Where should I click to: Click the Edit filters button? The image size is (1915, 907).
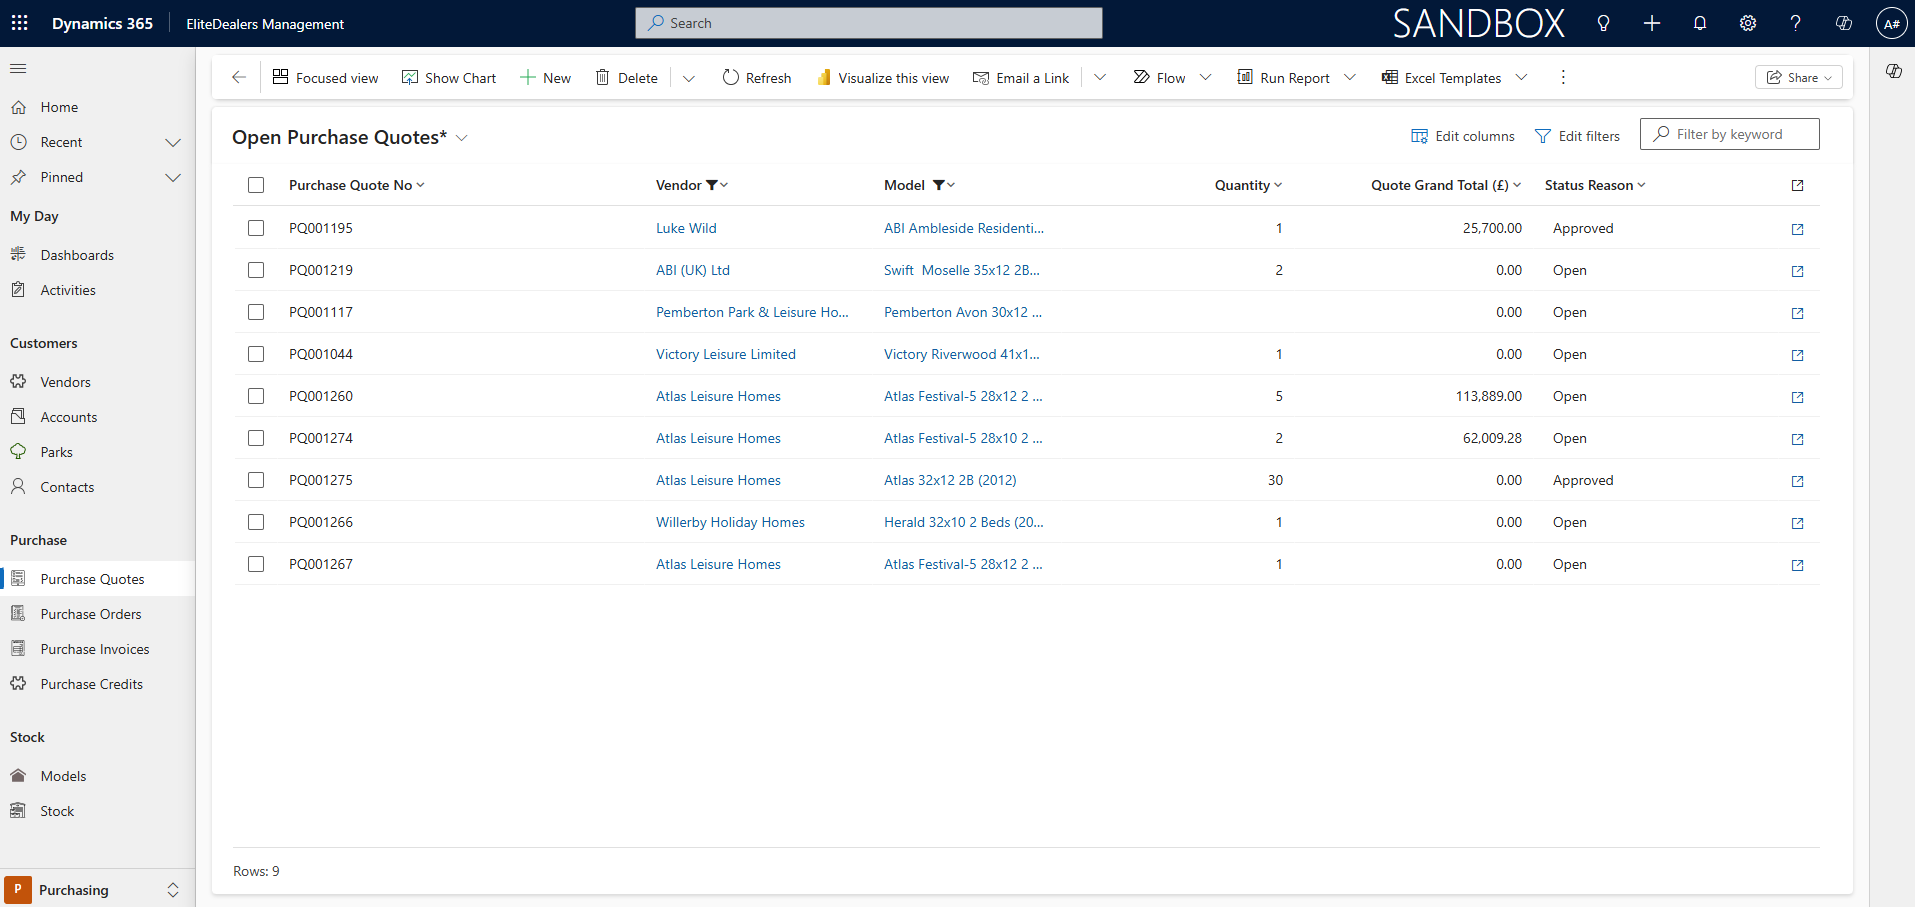[1578, 136]
